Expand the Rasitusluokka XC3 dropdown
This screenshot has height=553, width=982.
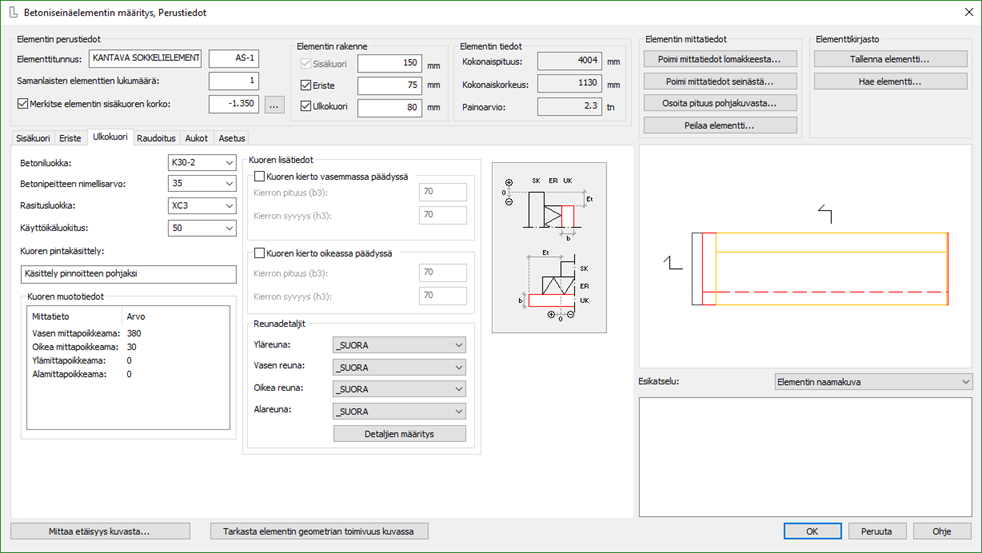coord(202,206)
